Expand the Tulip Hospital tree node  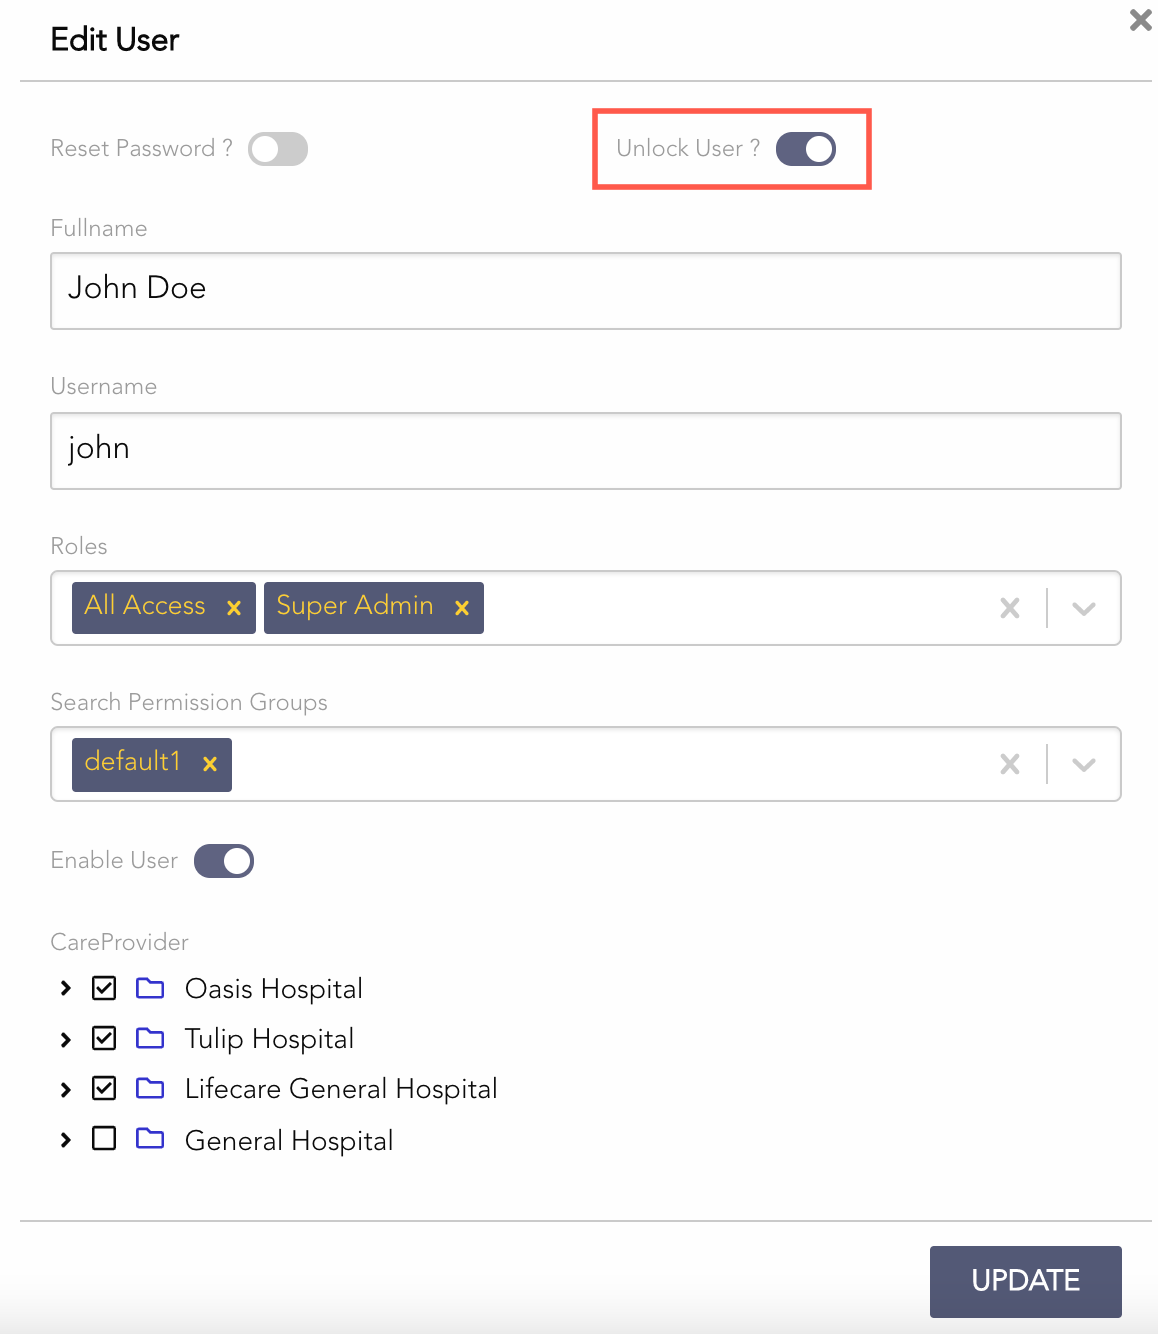tap(66, 1039)
